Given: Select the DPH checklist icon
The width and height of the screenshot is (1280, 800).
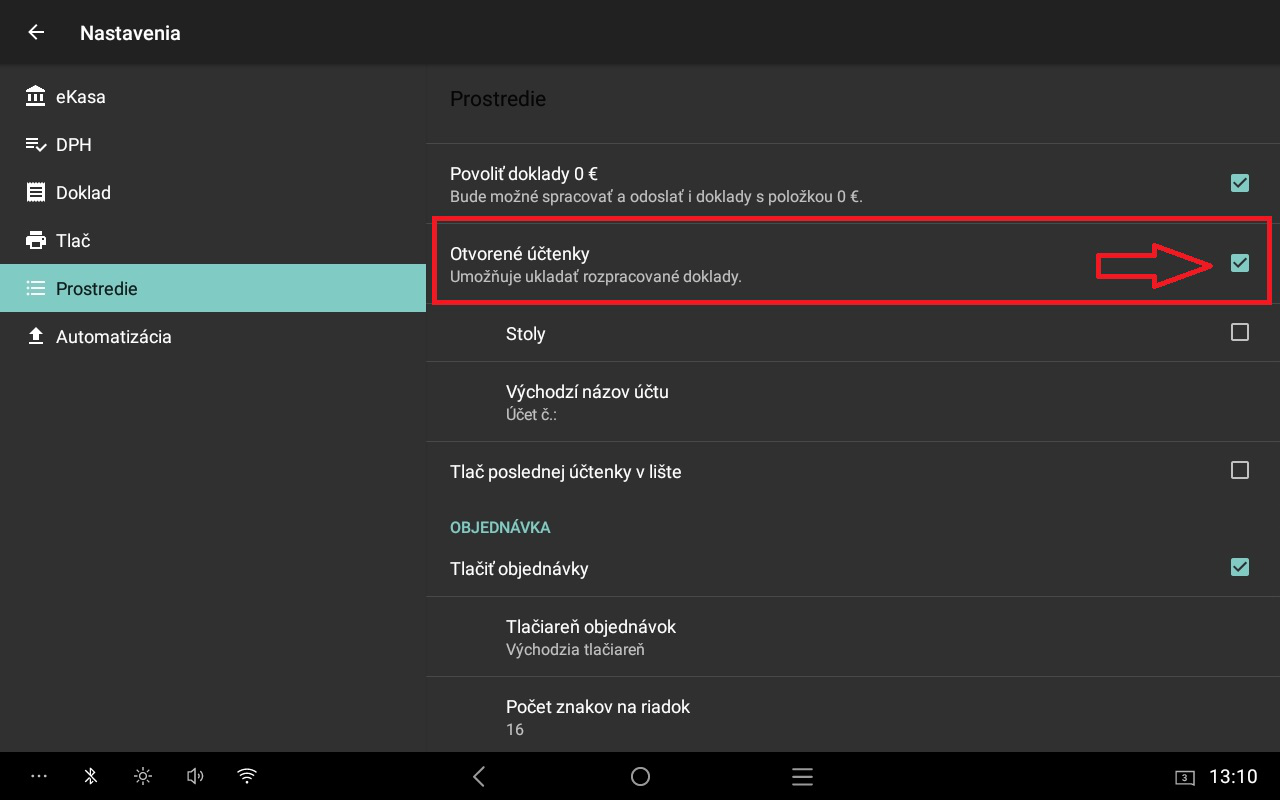Looking at the screenshot, I should [36, 144].
